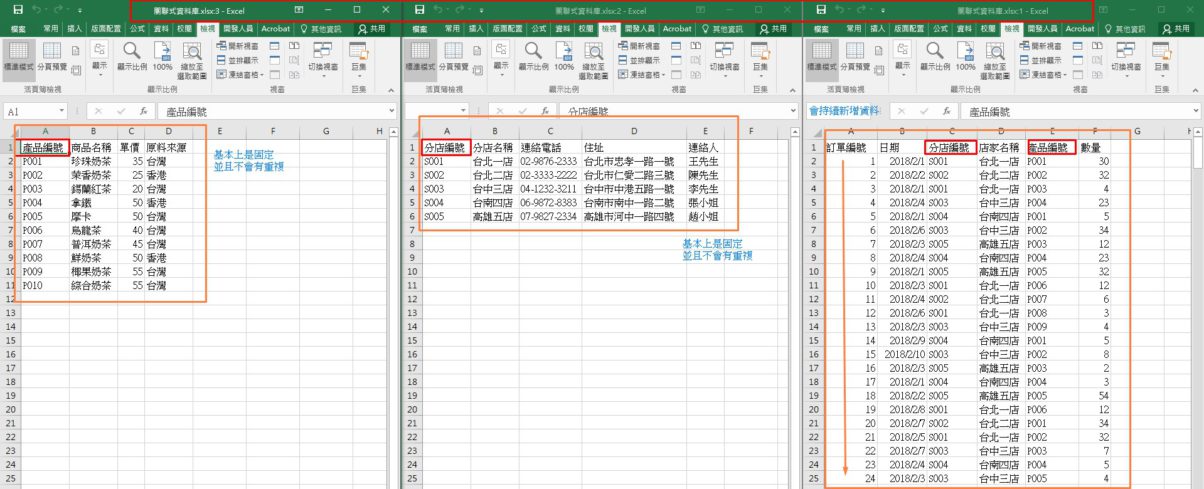Viewport: 1204px width, 489px height.
Task: Switch to the 版面配置 tab in xlsx:1 window
Action: (910, 29)
